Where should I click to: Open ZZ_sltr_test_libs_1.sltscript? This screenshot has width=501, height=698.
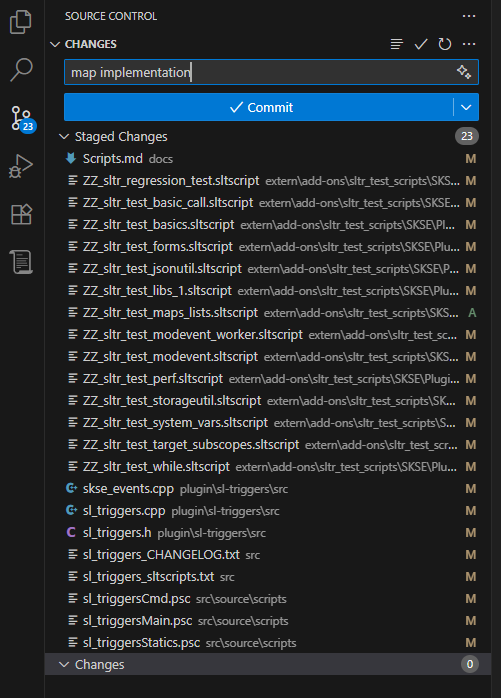(157, 291)
